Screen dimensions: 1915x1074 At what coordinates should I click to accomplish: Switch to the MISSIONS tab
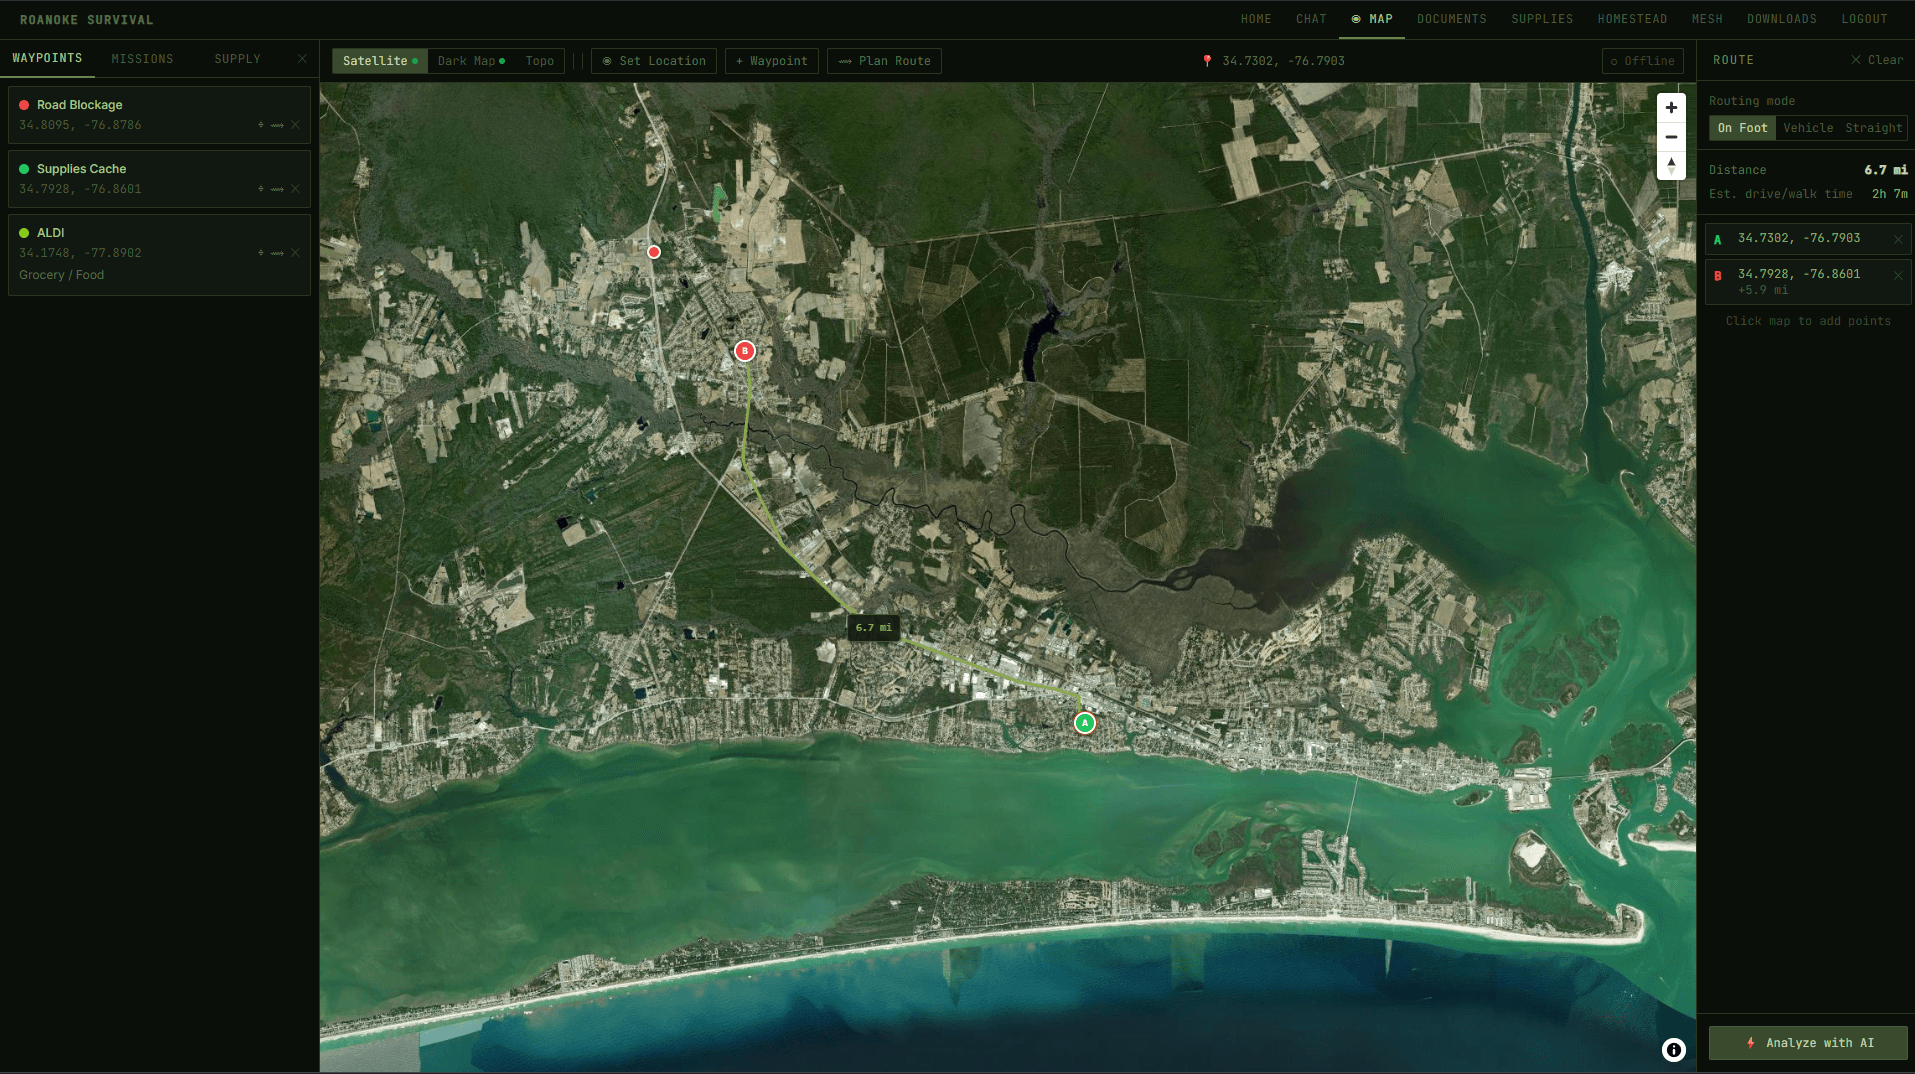tap(142, 59)
